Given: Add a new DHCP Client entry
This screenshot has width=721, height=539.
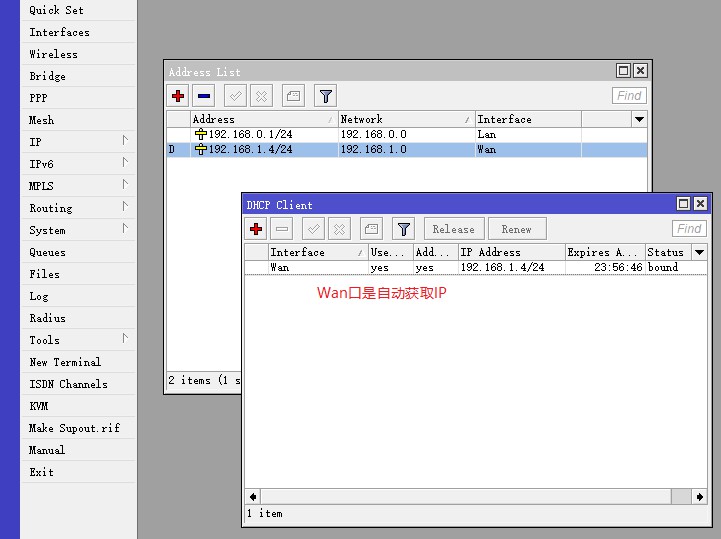Looking at the screenshot, I should coord(256,229).
